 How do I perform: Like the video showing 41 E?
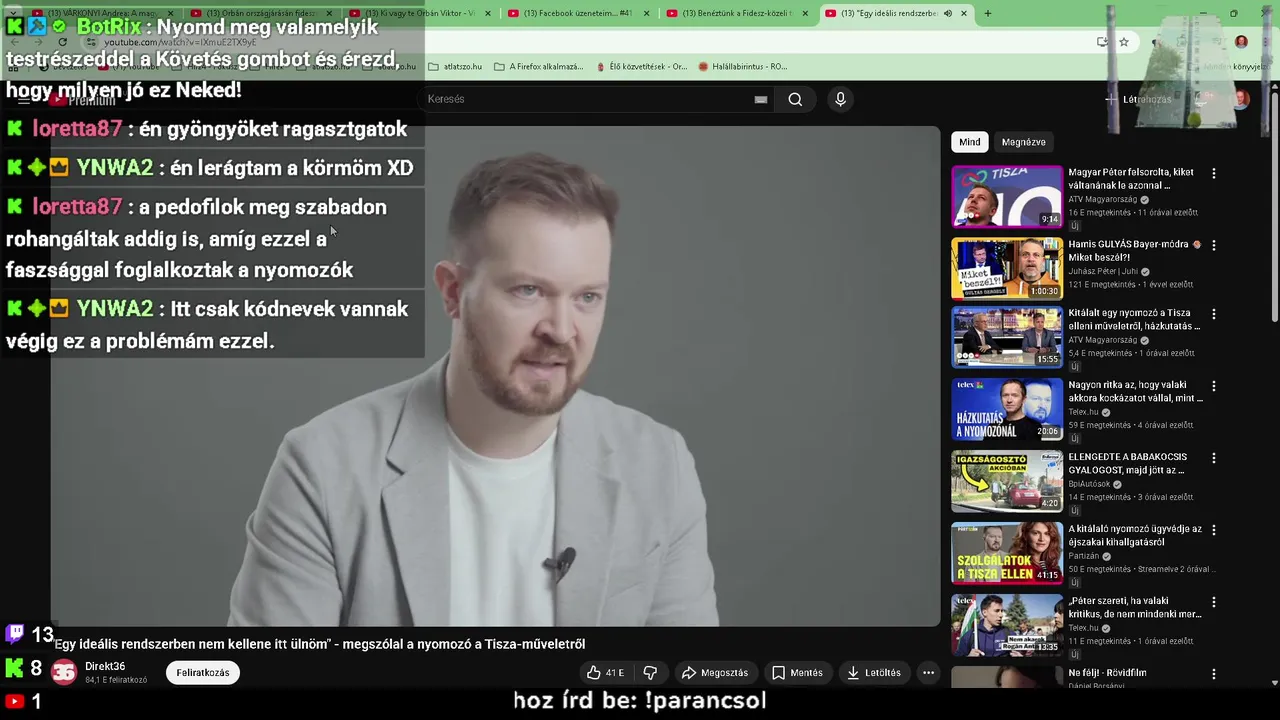tap(606, 673)
